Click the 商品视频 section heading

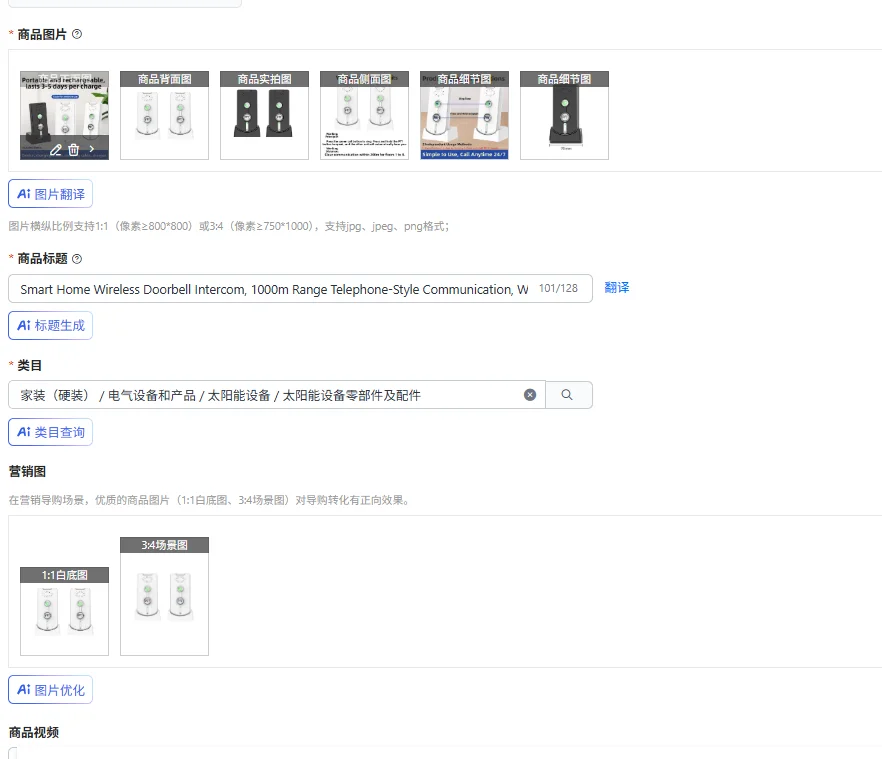coord(34,732)
